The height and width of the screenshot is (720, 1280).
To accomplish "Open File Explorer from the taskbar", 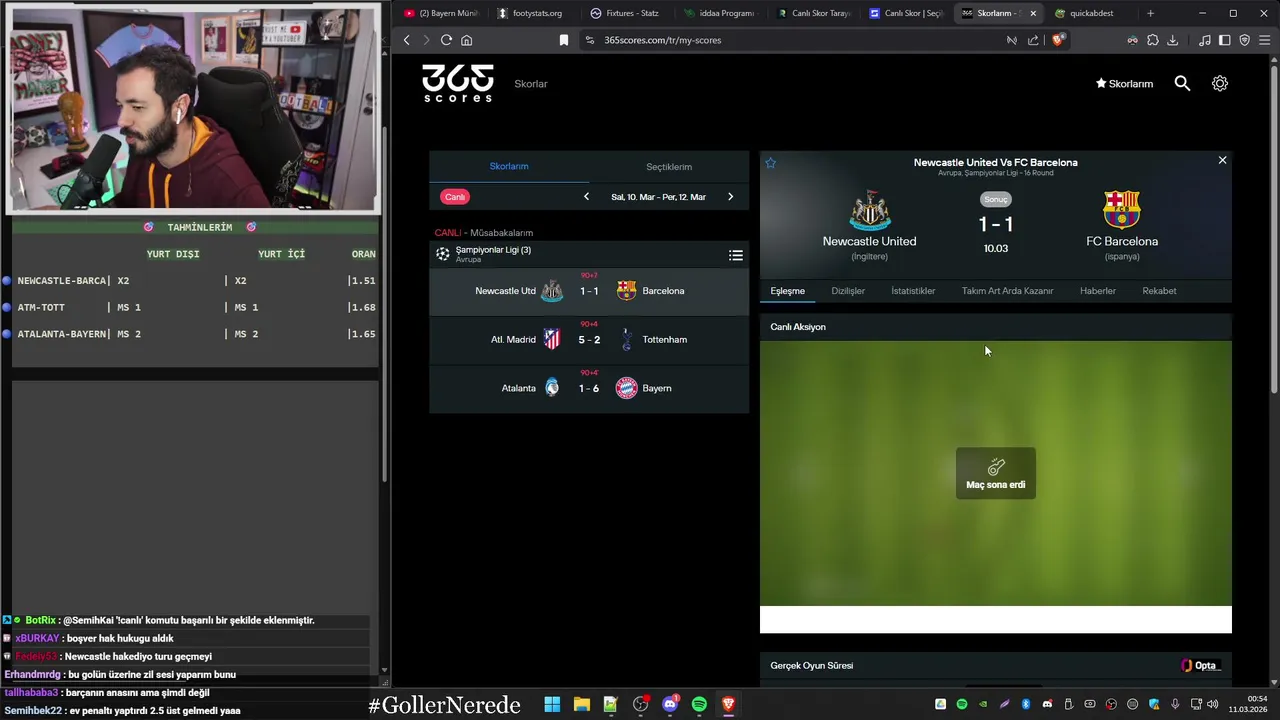I will pyautogui.click(x=581, y=704).
